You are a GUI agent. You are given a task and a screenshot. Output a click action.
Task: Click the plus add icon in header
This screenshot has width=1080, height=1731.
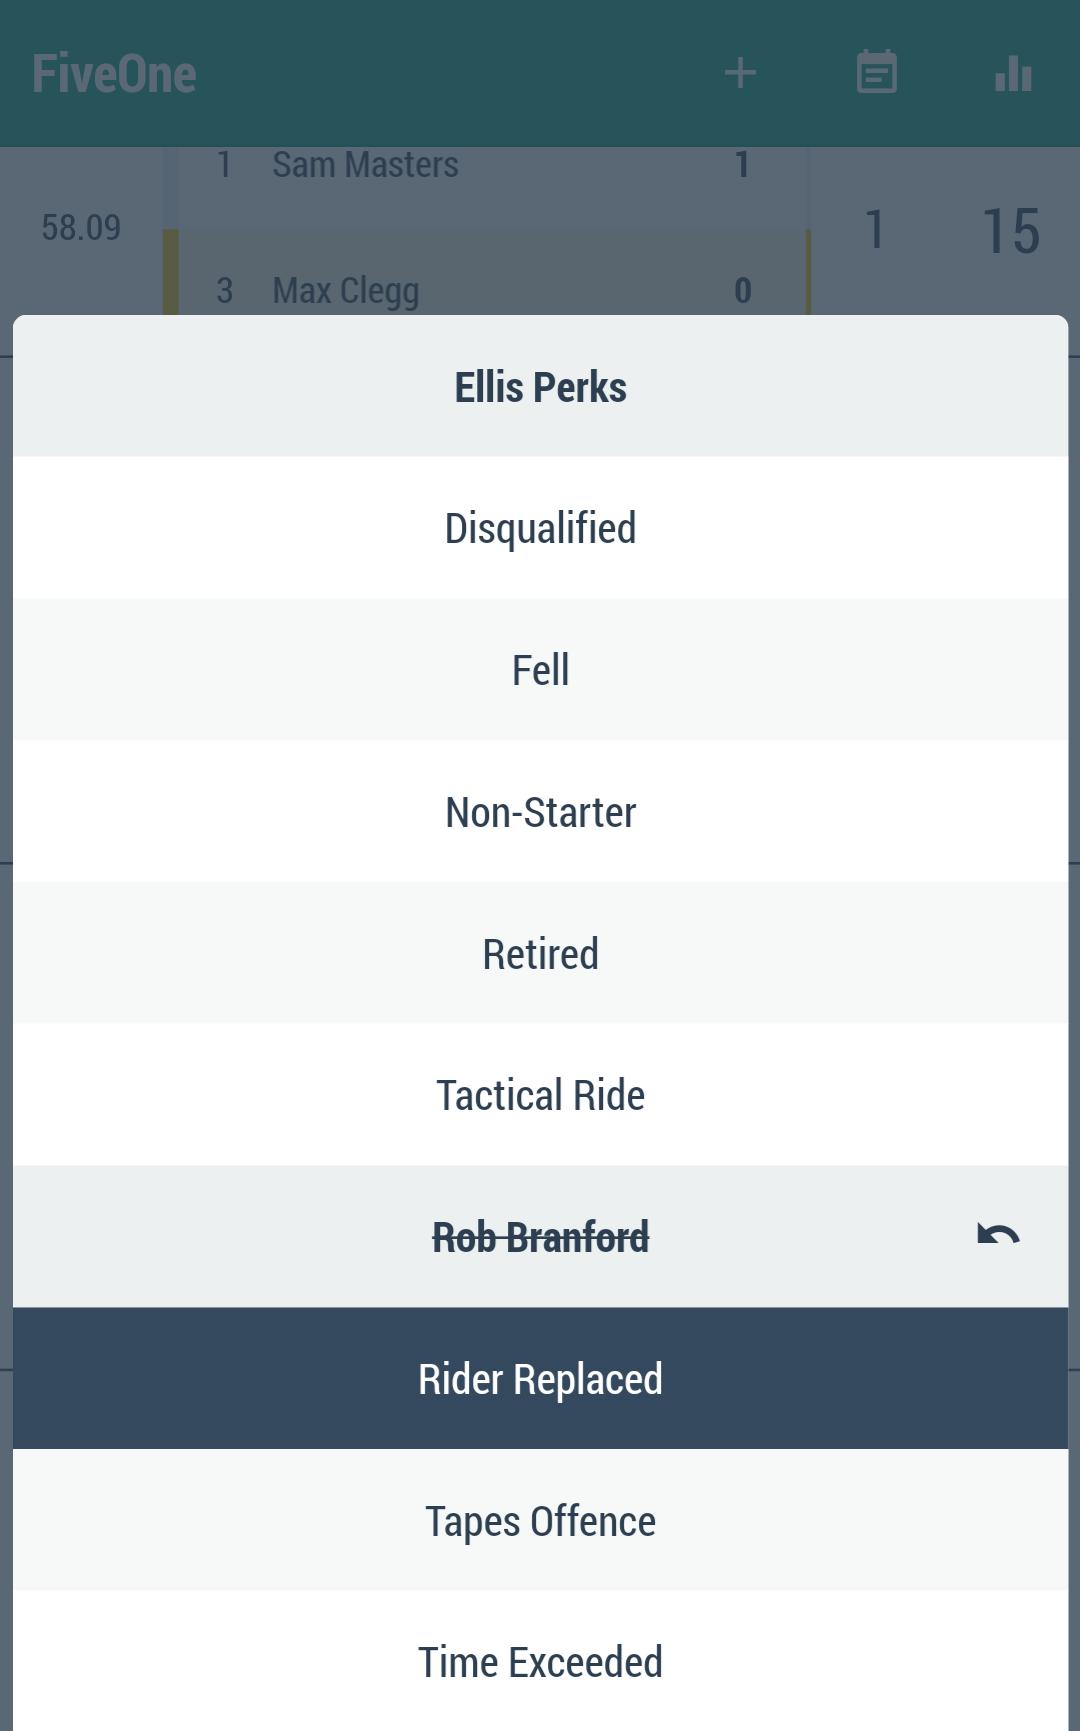(740, 73)
